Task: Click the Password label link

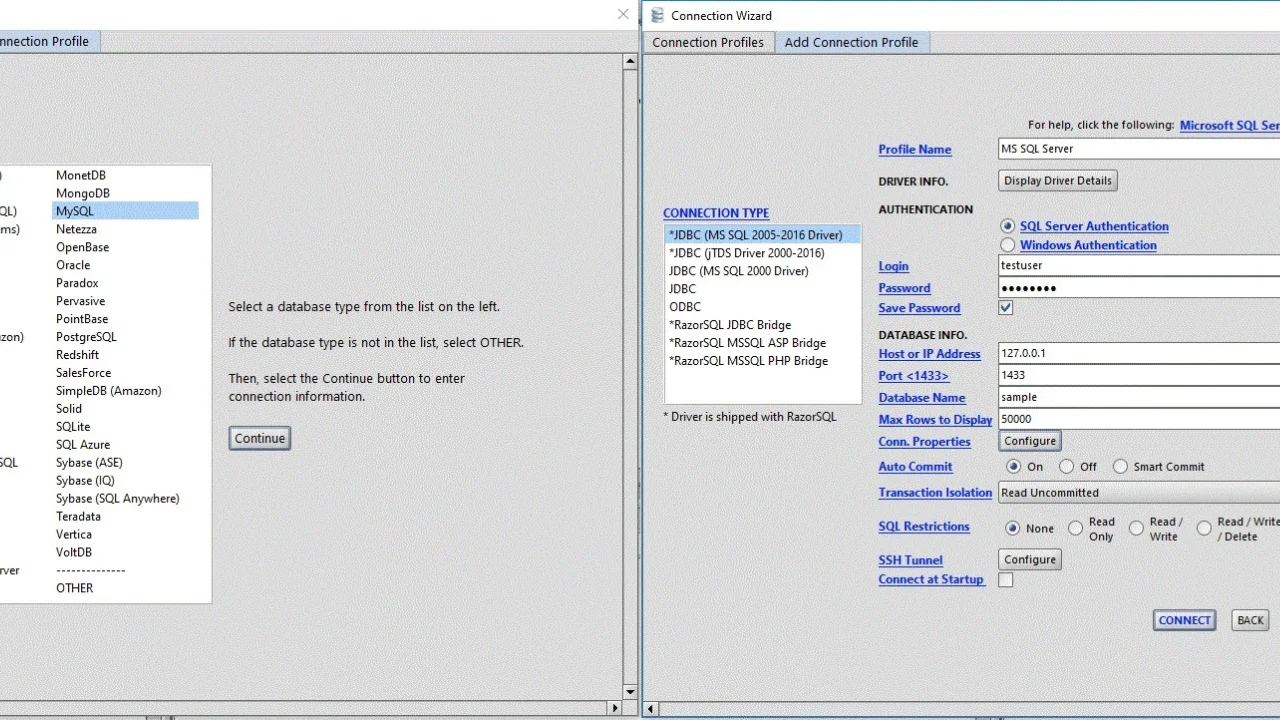Action: click(x=904, y=288)
